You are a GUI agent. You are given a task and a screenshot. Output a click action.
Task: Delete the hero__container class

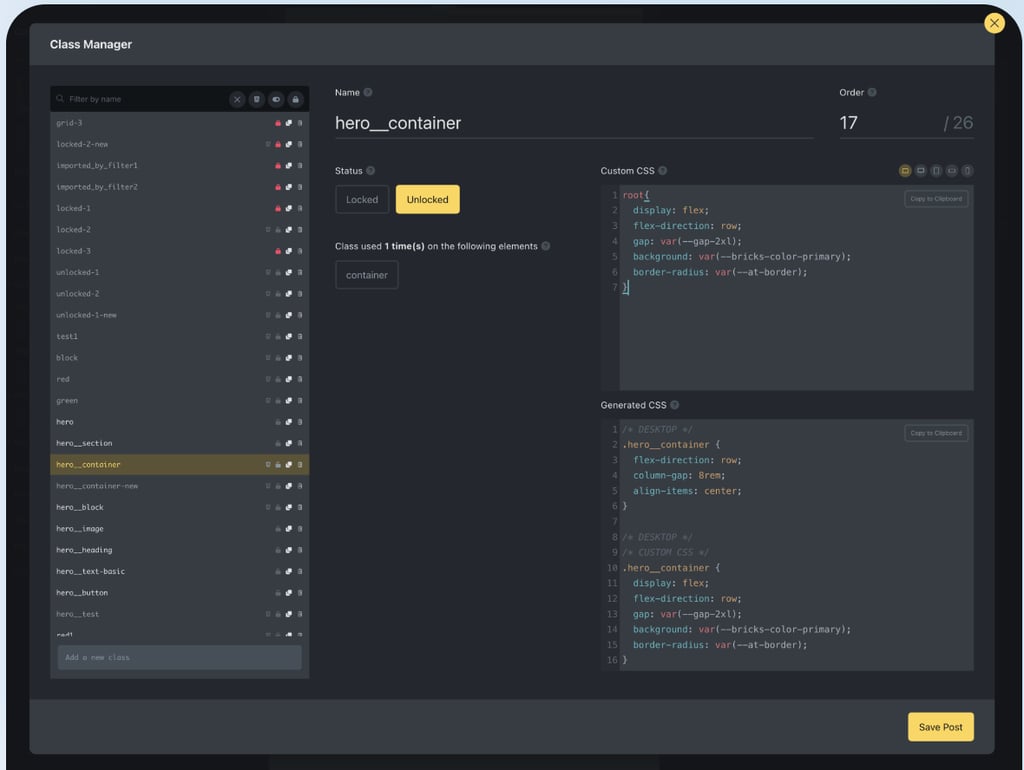tap(300, 465)
